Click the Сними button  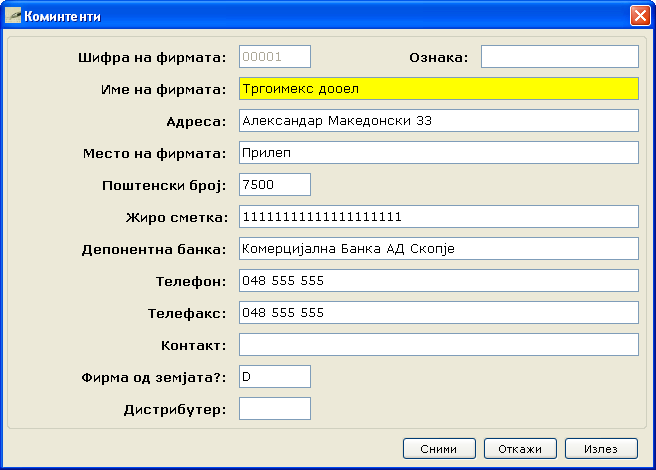click(439, 448)
